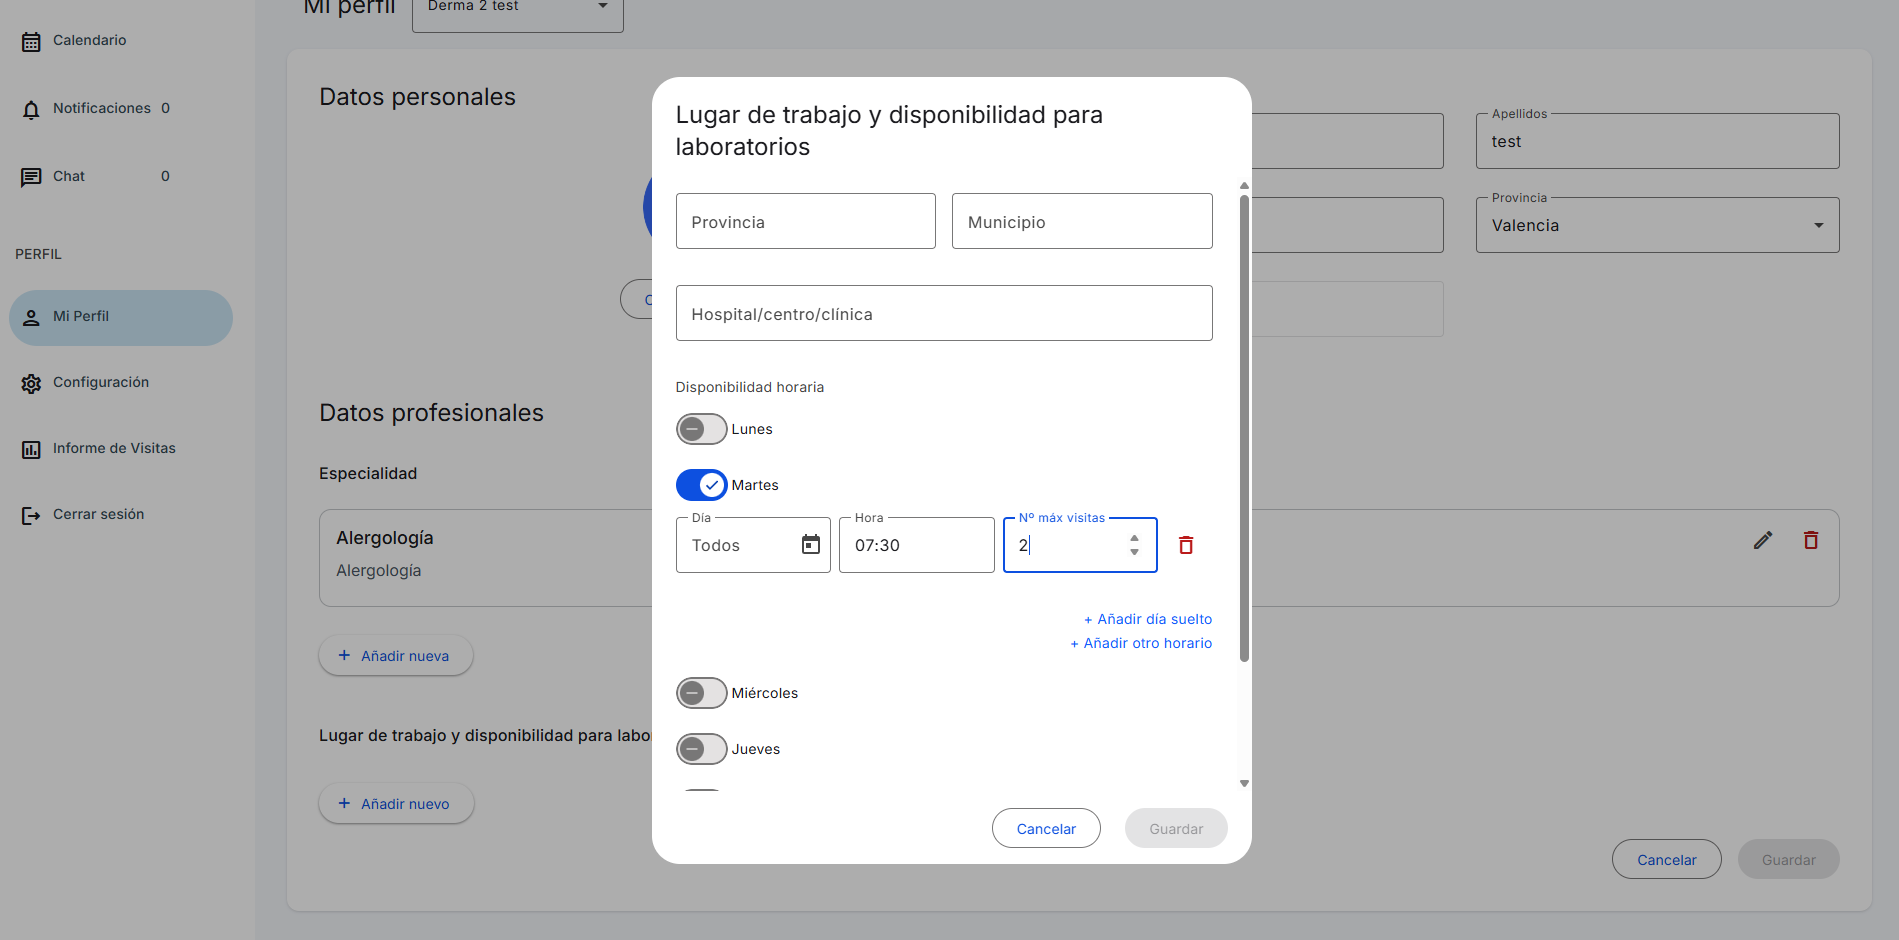Click Añadir otro horario link
Screen dimensions: 1899x940
click(x=1141, y=643)
